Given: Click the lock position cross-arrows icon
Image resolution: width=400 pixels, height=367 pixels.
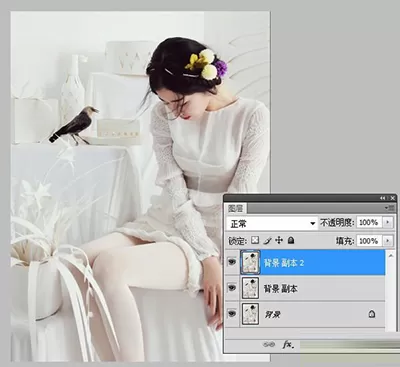Looking at the screenshot, I should pyautogui.click(x=279, y=240).
